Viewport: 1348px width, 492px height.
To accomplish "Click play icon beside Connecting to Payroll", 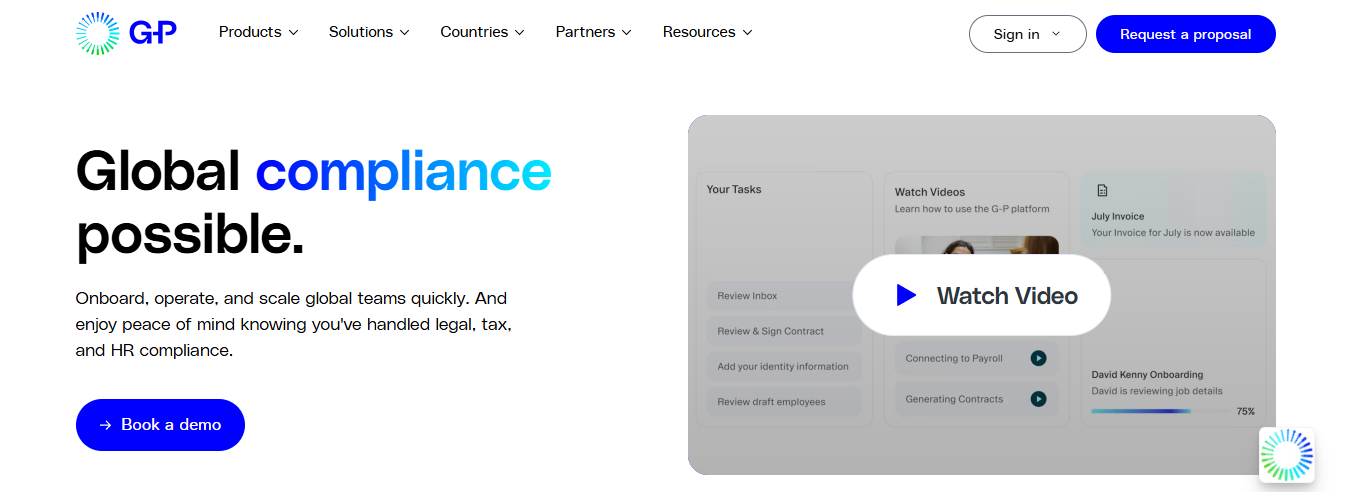I will pyautogui.click(x=1038, y=358).
